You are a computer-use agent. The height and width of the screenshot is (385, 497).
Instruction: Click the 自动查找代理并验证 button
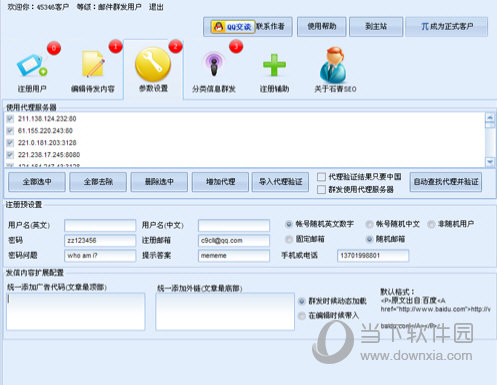(x=446, y=182)
